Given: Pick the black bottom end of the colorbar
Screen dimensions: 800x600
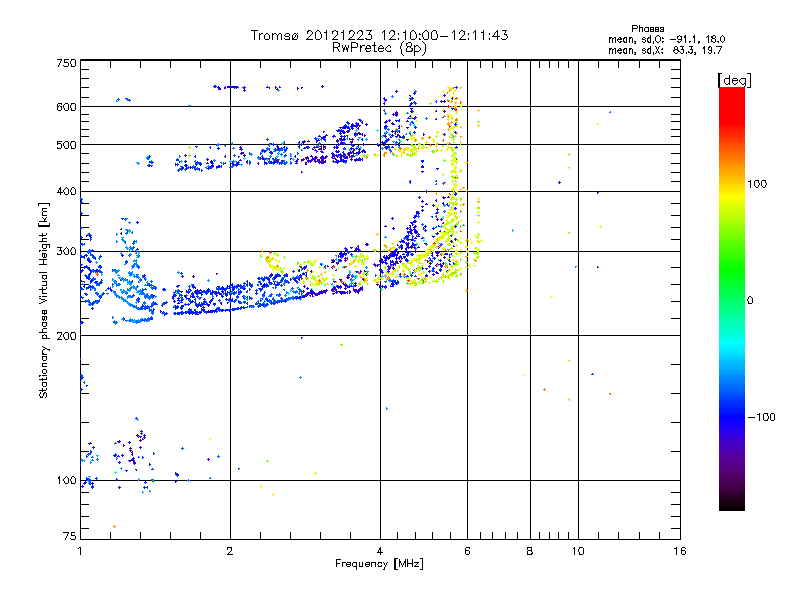Looking at the screenshot, I should click(731, 506).
